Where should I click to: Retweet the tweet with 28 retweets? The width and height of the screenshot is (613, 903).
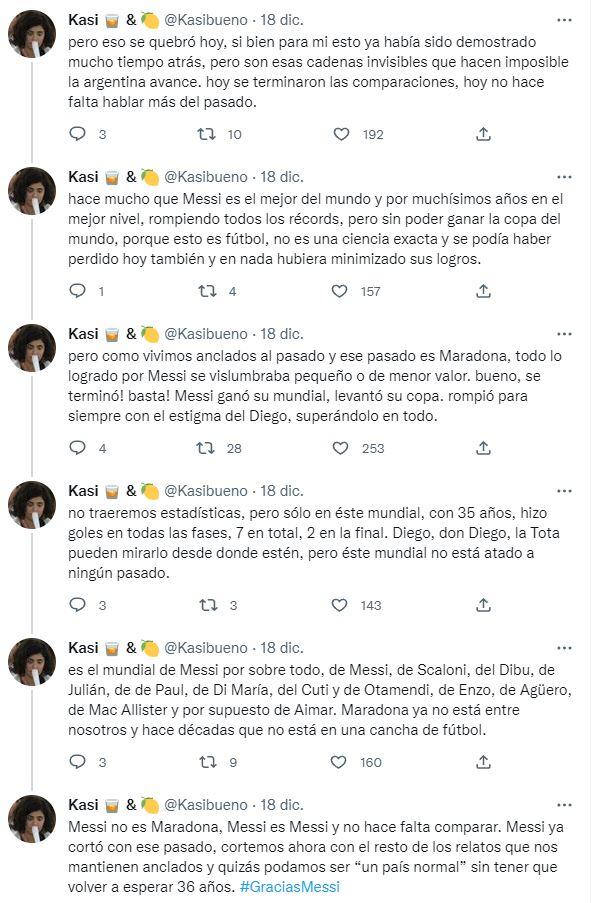click(209, 448)
